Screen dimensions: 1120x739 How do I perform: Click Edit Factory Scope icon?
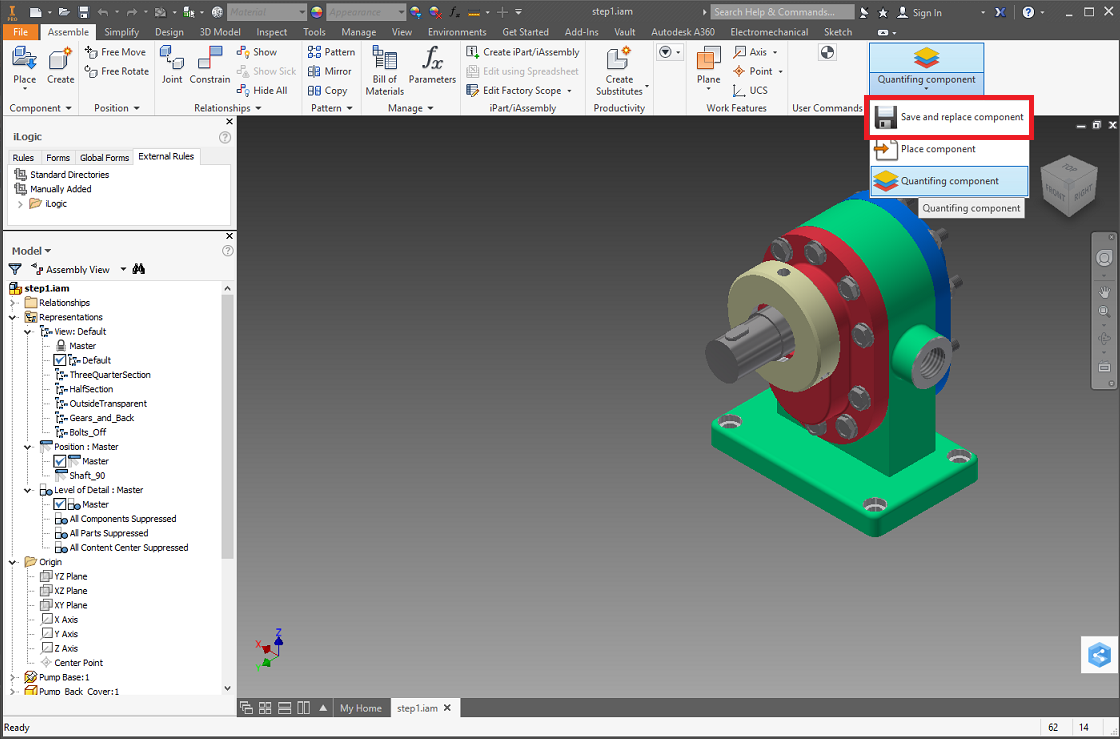click(472, 91)
